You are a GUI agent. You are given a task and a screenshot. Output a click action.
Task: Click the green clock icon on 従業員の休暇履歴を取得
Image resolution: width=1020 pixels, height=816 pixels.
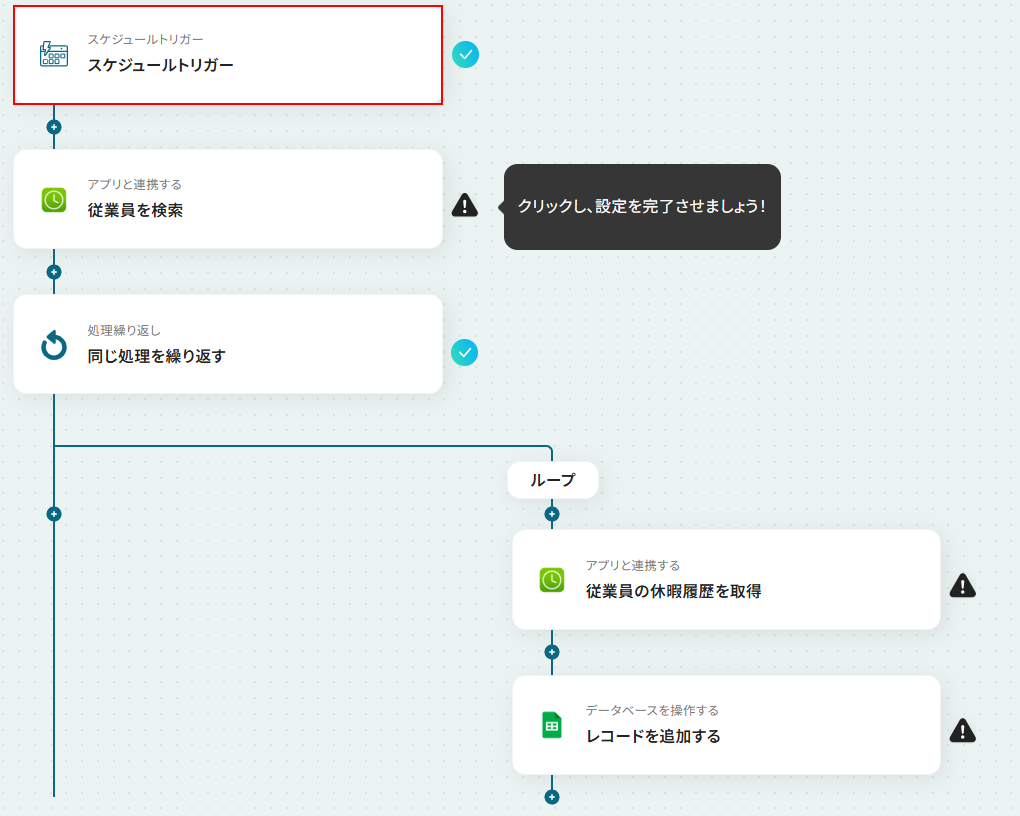pyautogui.click(x=552, y=580)
